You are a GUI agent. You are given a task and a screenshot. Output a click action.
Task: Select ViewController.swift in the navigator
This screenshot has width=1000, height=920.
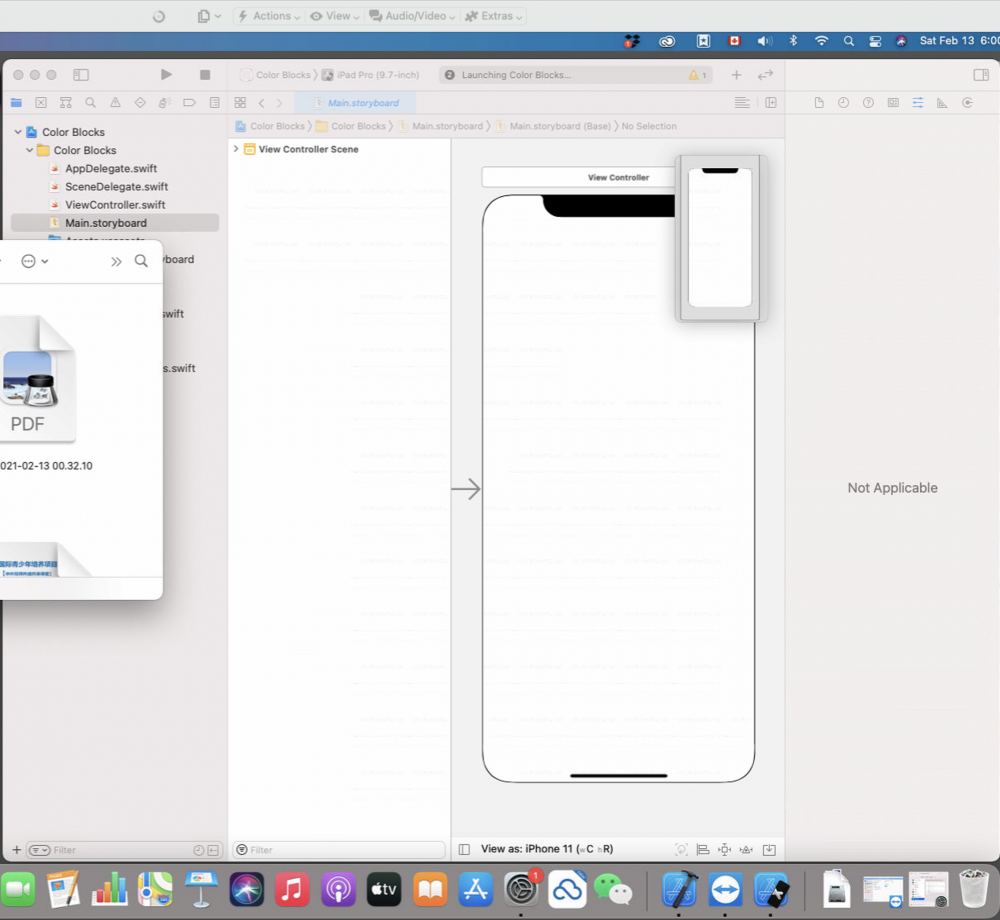pos(115,205)
